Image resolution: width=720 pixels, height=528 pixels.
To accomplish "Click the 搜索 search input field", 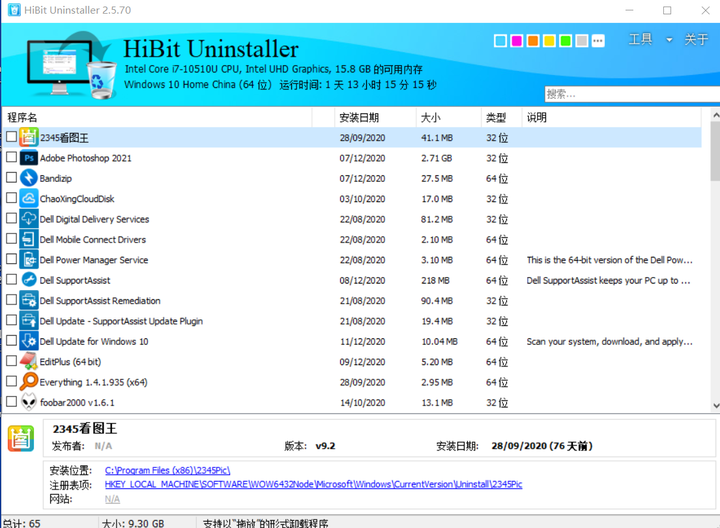I will coord(632,94).
